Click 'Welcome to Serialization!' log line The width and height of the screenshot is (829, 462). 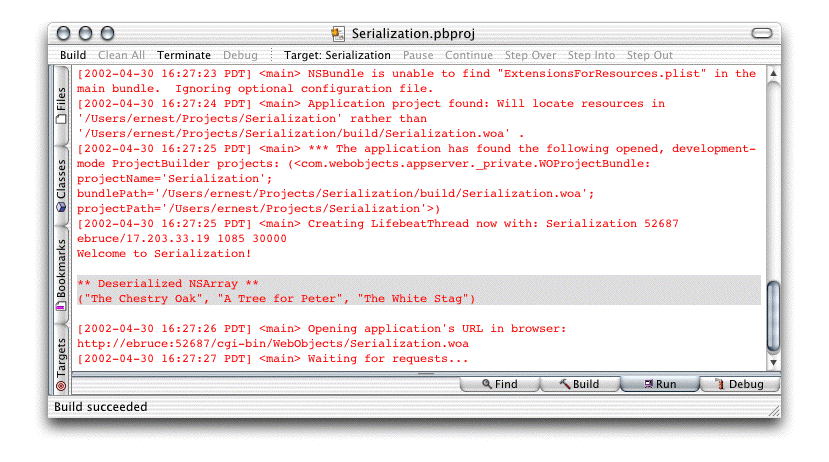[x=164, y=254]
